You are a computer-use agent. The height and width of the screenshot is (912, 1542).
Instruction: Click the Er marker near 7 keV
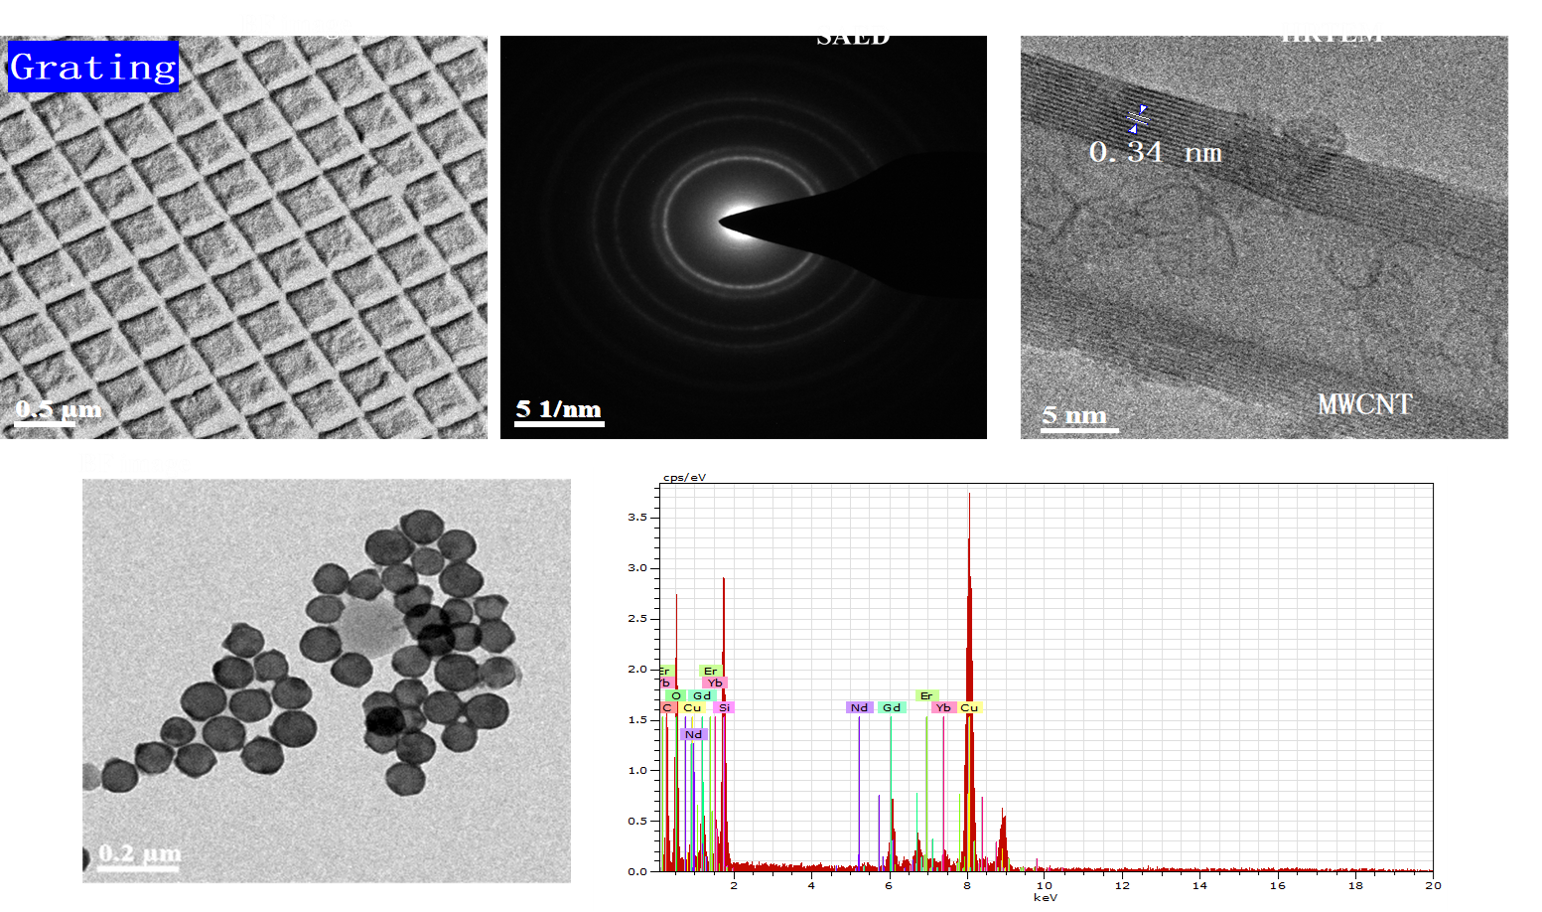pyautogui.click(x=926, y=695)
